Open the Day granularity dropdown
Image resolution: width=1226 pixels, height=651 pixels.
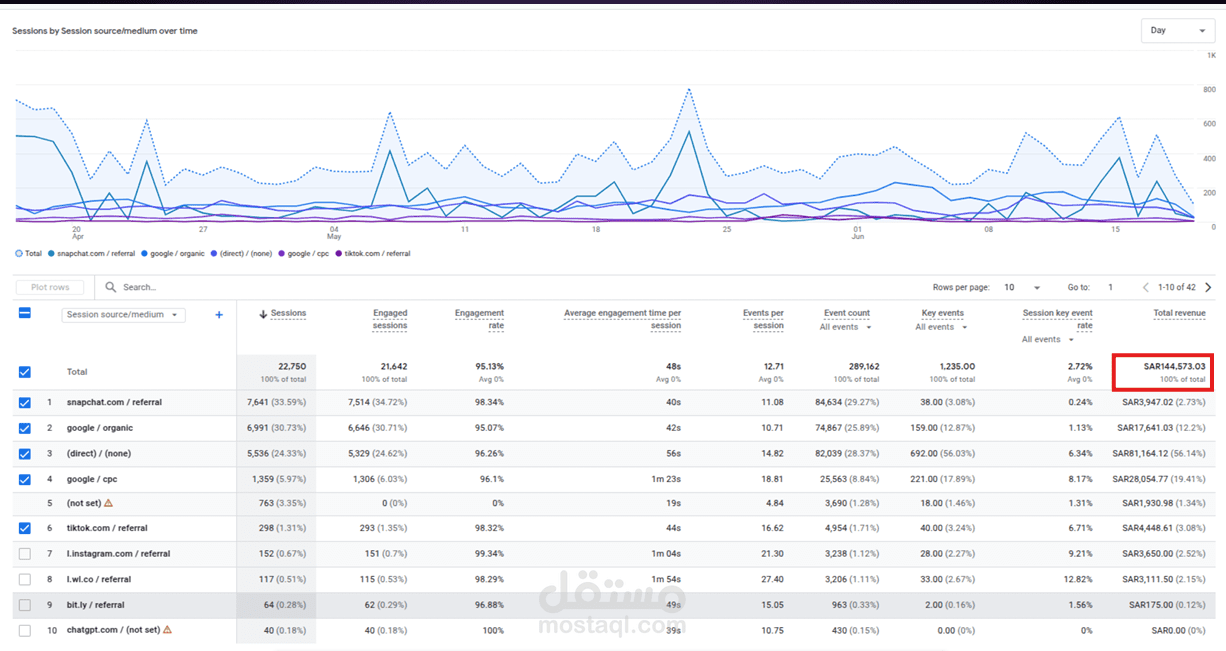coord(1178,30)
